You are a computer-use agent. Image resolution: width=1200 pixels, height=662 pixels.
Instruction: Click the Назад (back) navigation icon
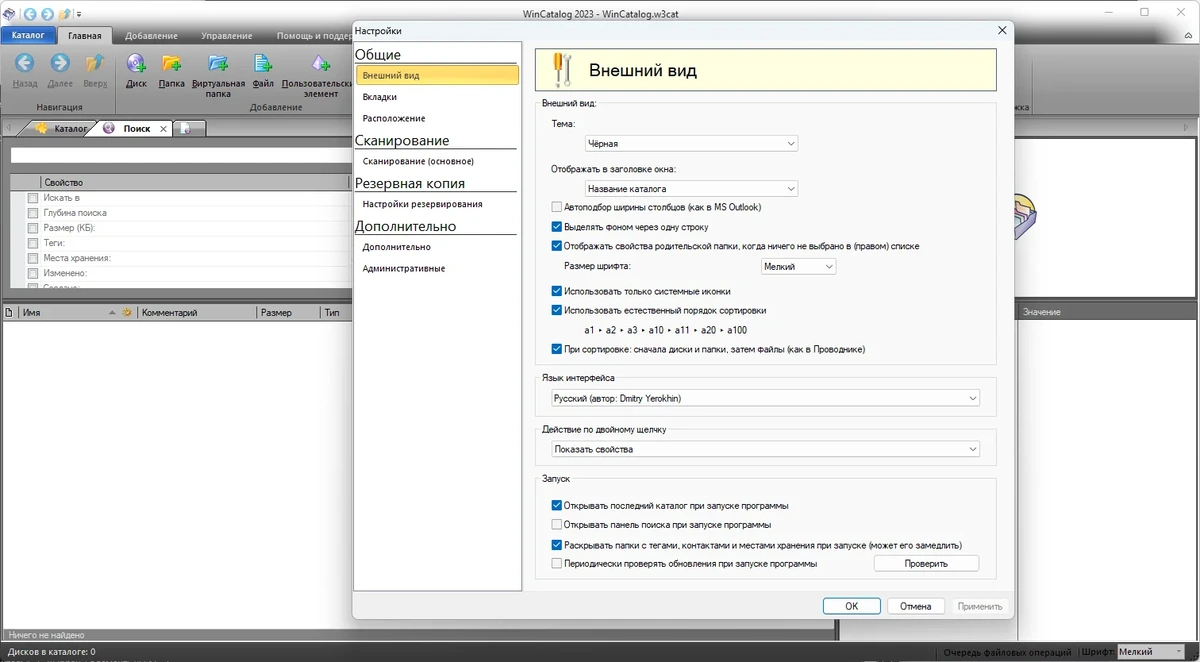[25, 64]
